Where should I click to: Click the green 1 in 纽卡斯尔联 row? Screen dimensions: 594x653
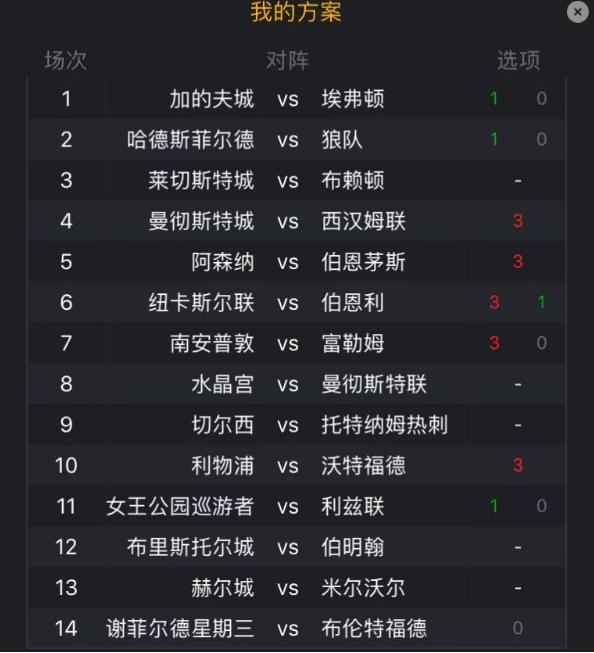click(x=541, y=302)
